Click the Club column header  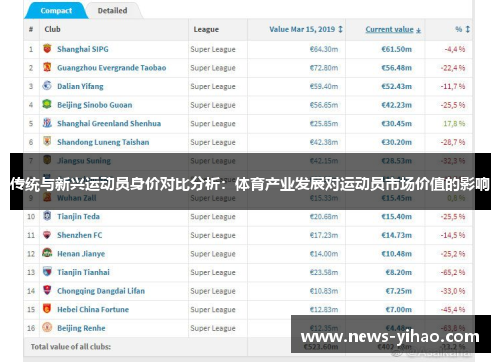pos(52,29)
